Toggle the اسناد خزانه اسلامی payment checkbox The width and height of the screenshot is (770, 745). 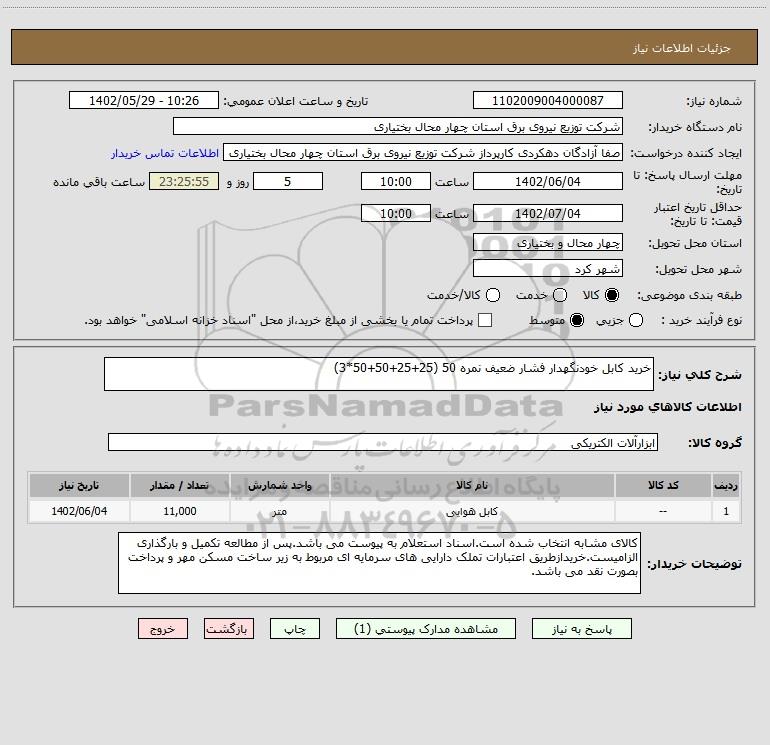pyautogui.click(x=485, y=320)
